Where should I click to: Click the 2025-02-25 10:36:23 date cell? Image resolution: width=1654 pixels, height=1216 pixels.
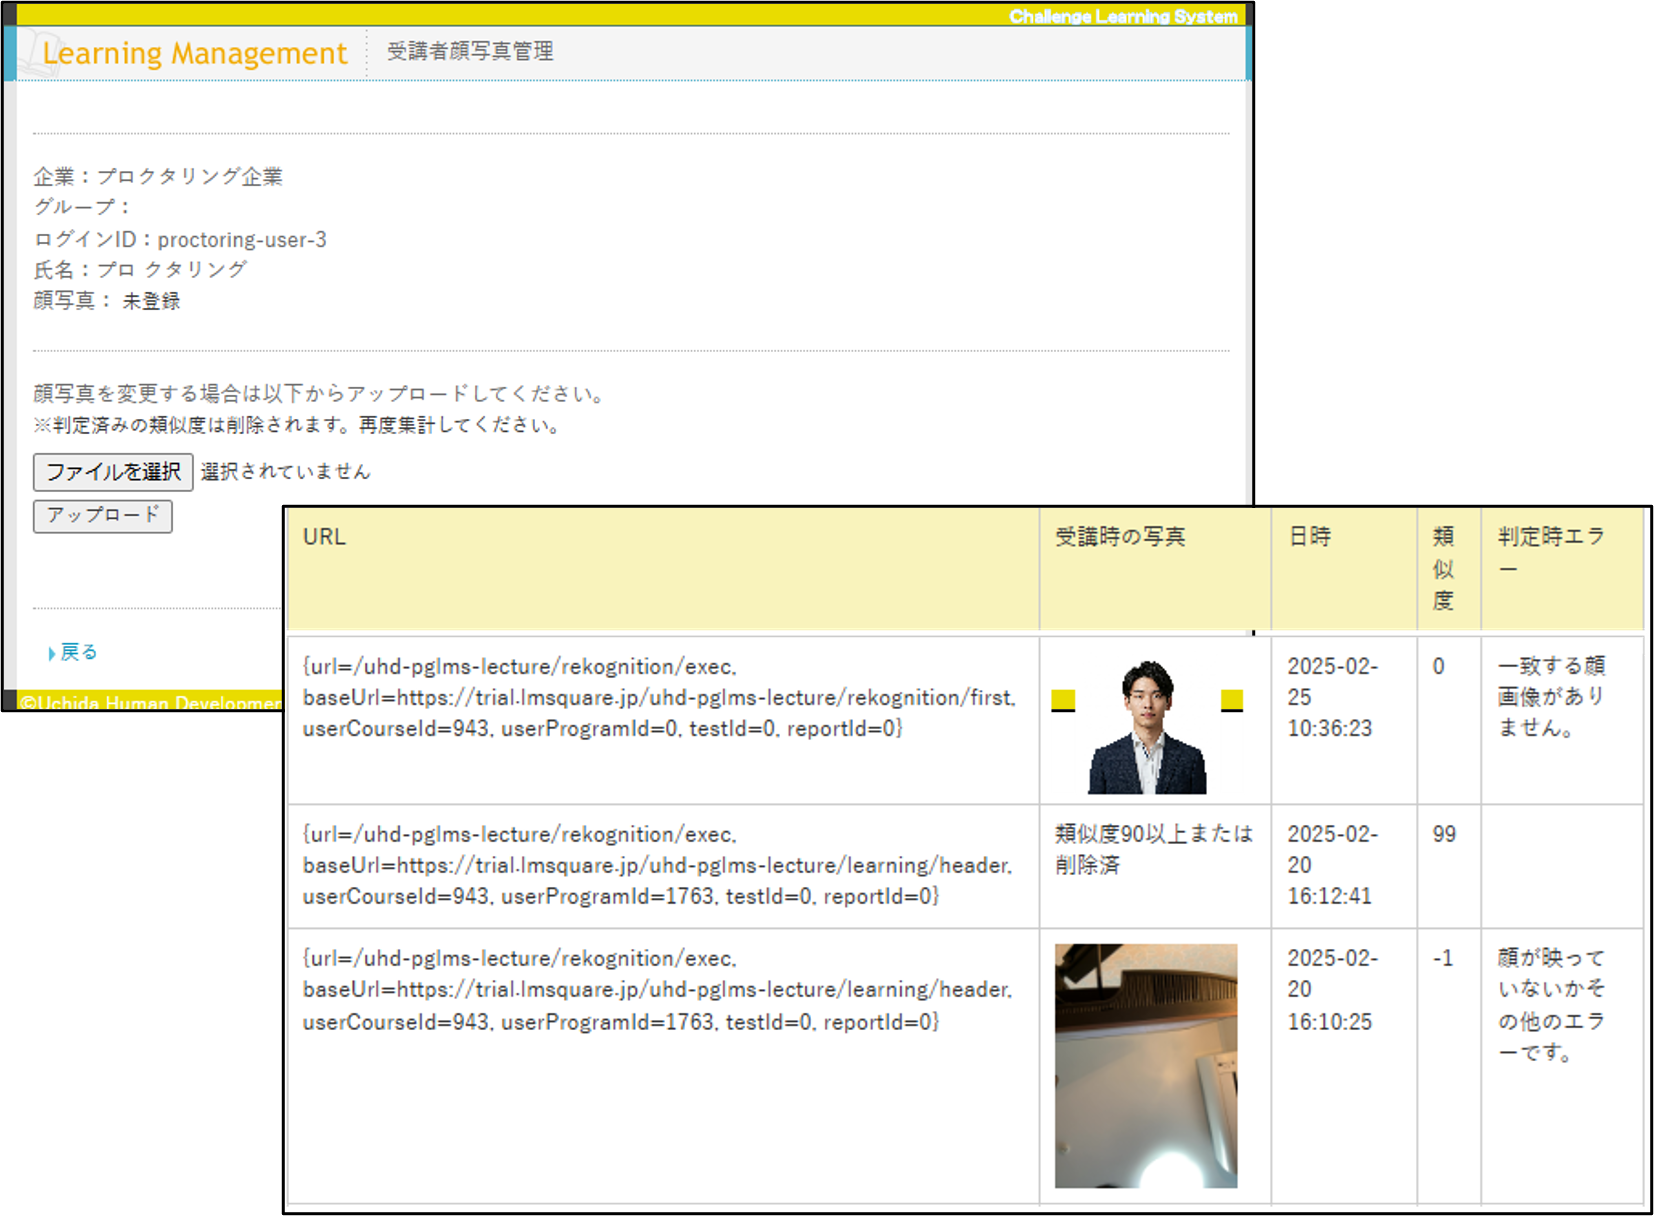click(x=1332, y=697)
